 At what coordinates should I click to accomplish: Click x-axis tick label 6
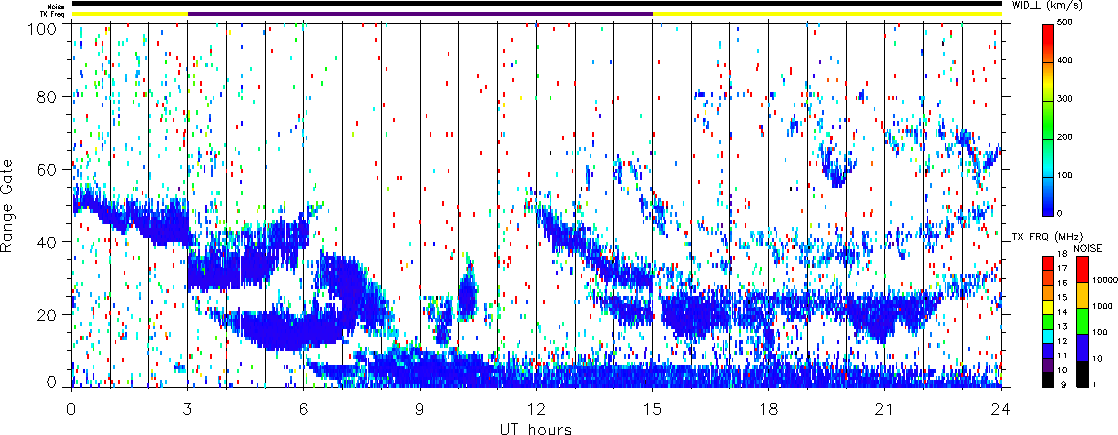[x=304, y=408]
